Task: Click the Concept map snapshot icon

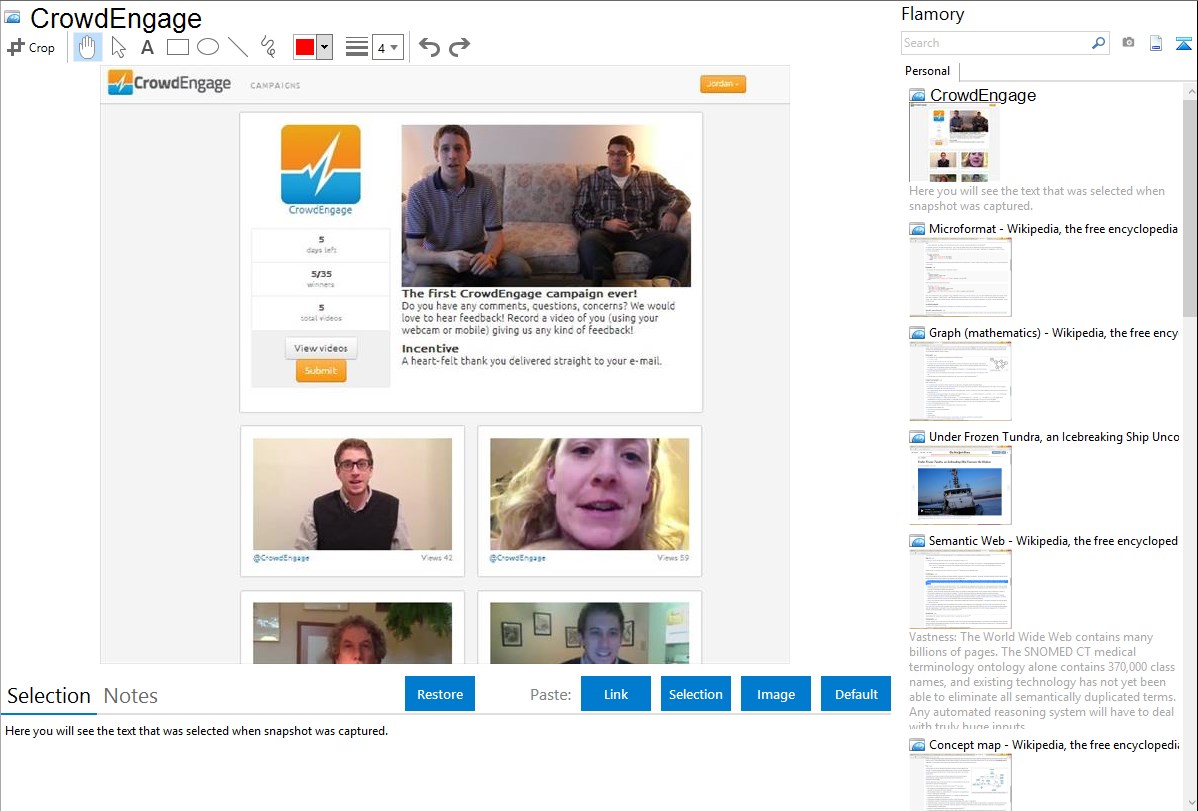Action: pyautogui.click(x=917, y=744)
